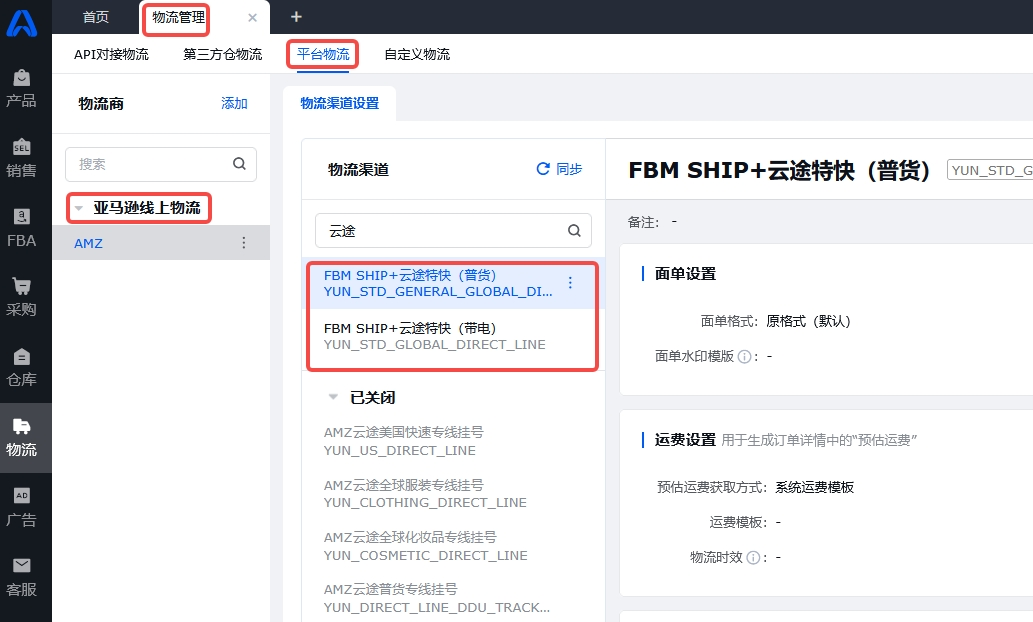Switch to the 首页 tab
Image resolution: width=1033 pixels, height=622 pixels.
tap(95, 17)
